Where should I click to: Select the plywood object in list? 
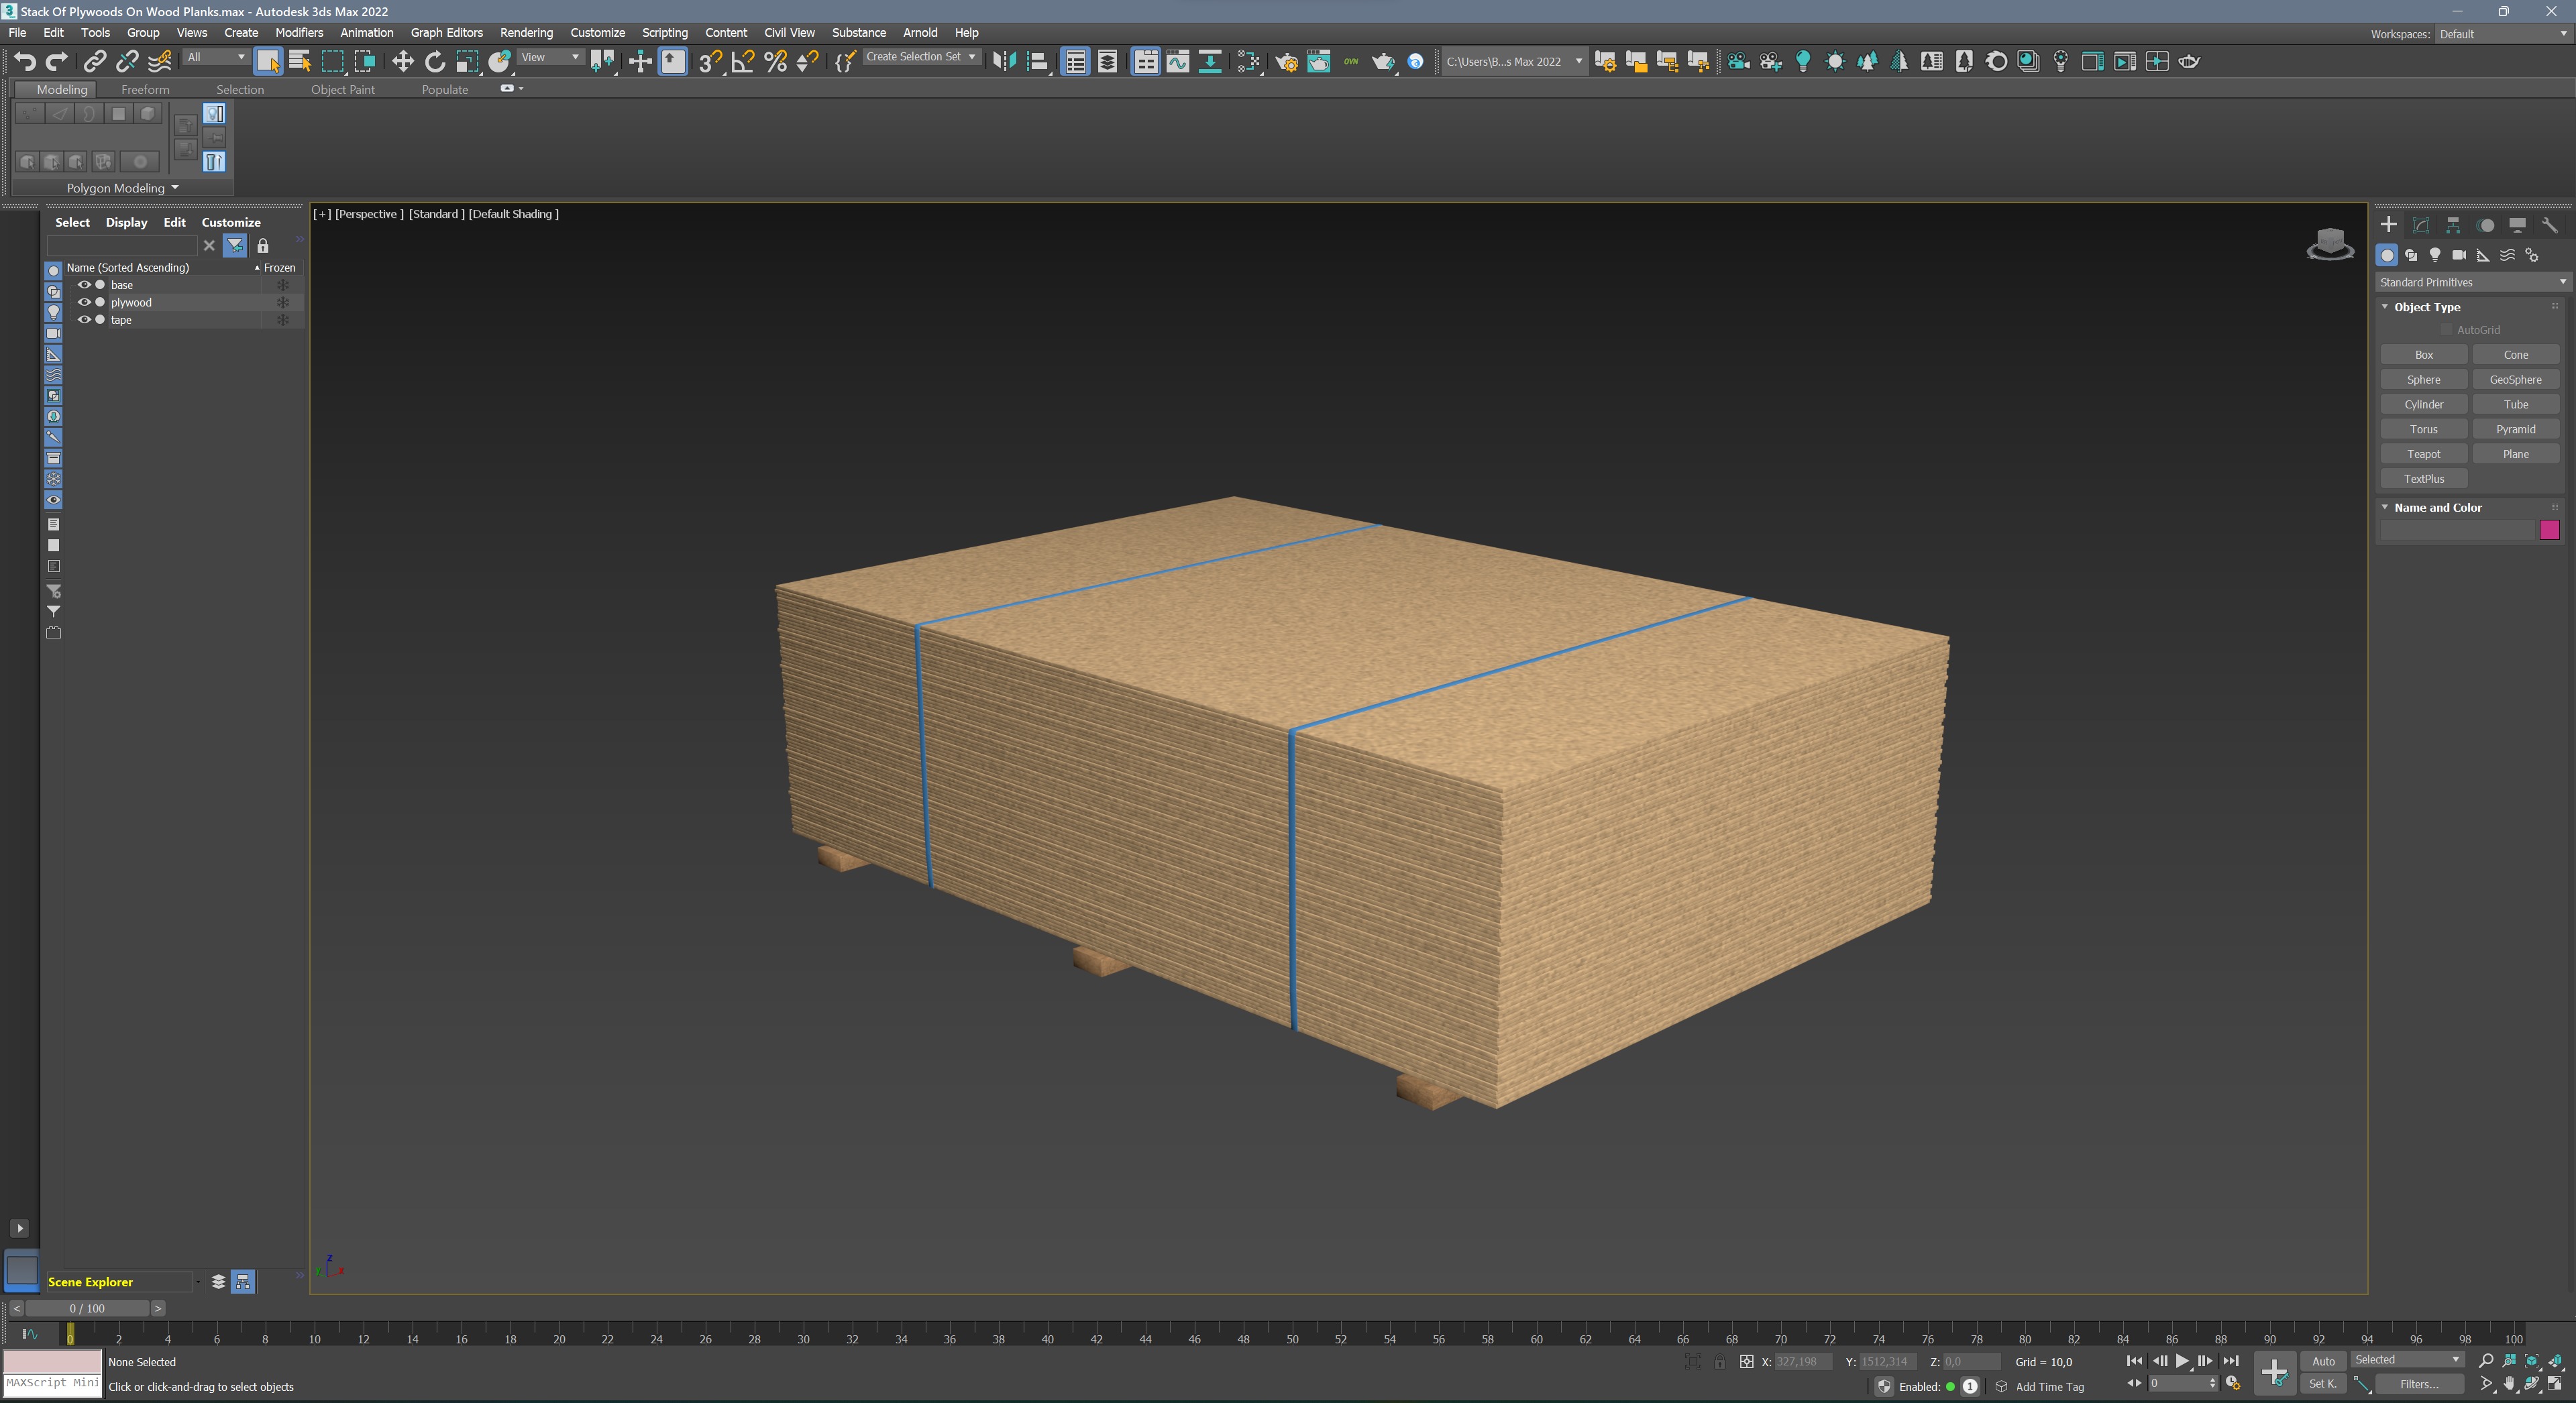coord(131,302)
